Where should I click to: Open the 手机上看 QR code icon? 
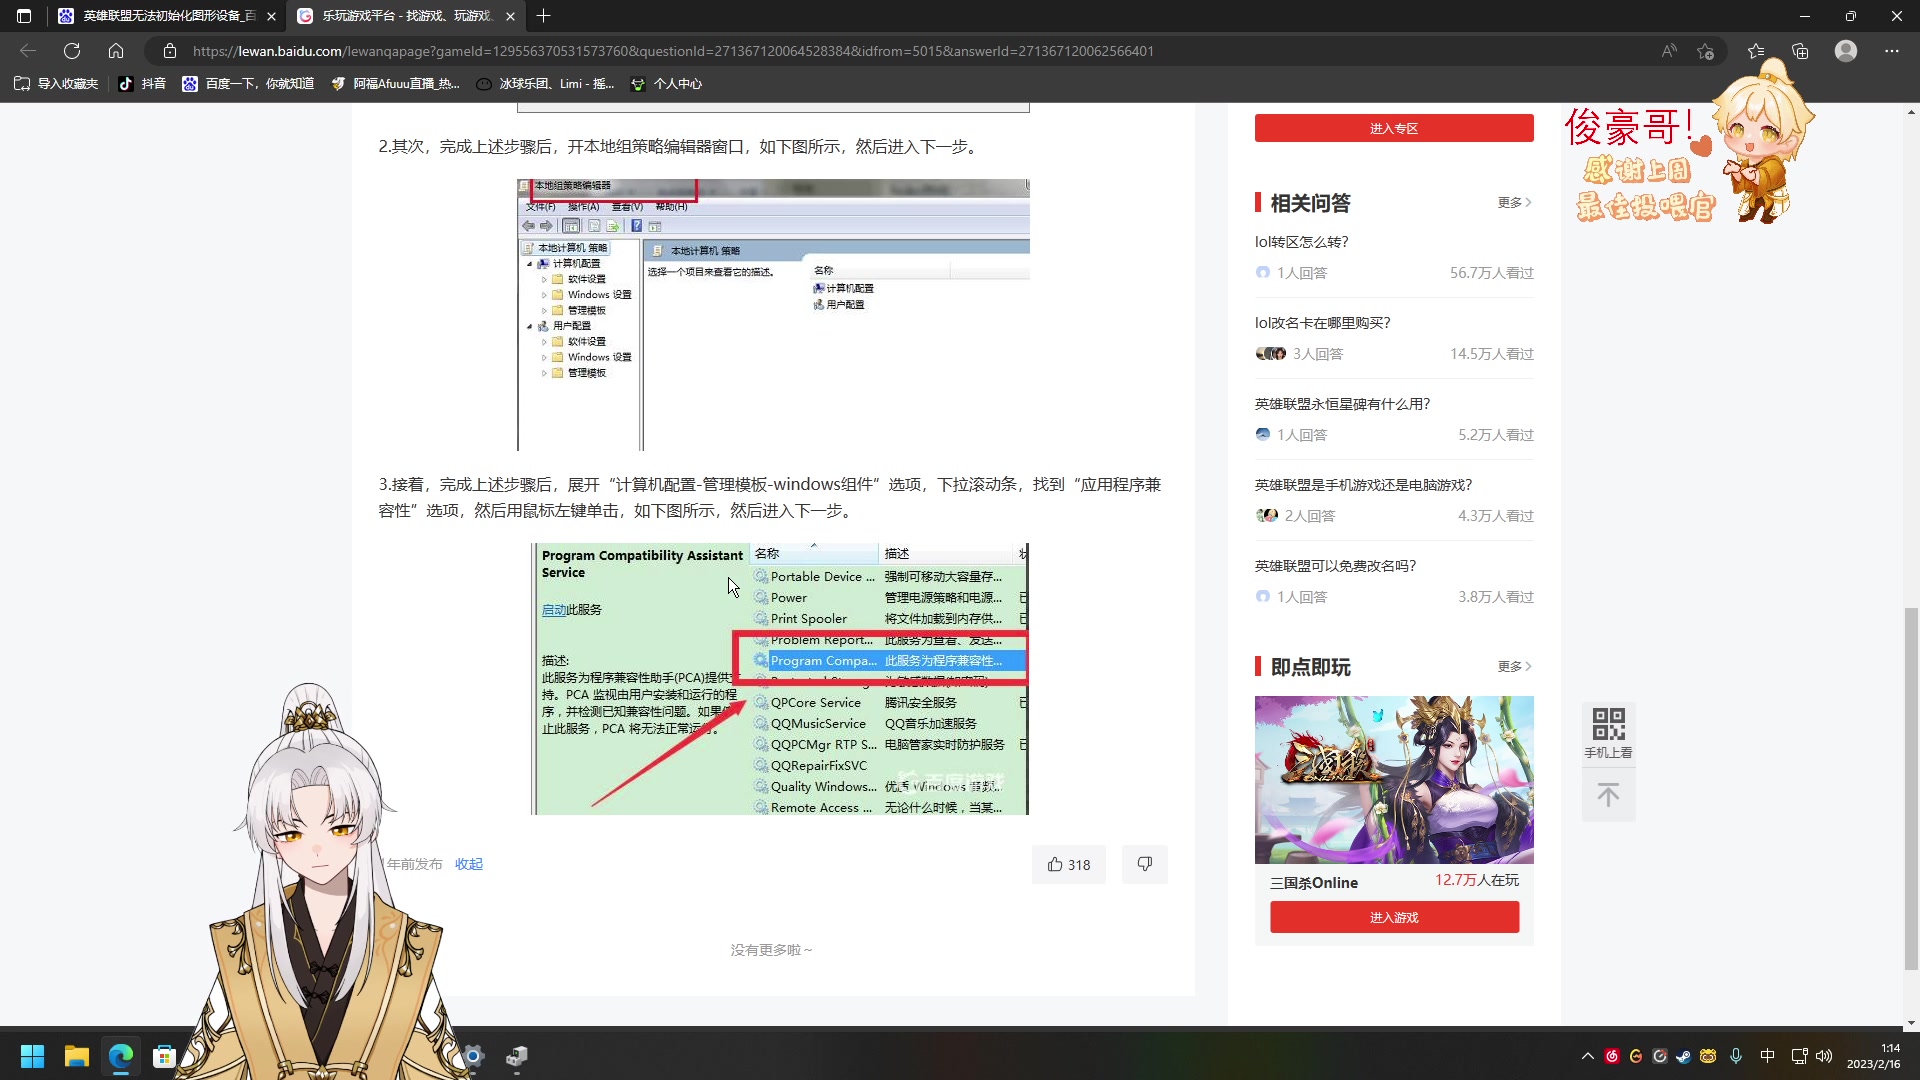pos(1608,733)
